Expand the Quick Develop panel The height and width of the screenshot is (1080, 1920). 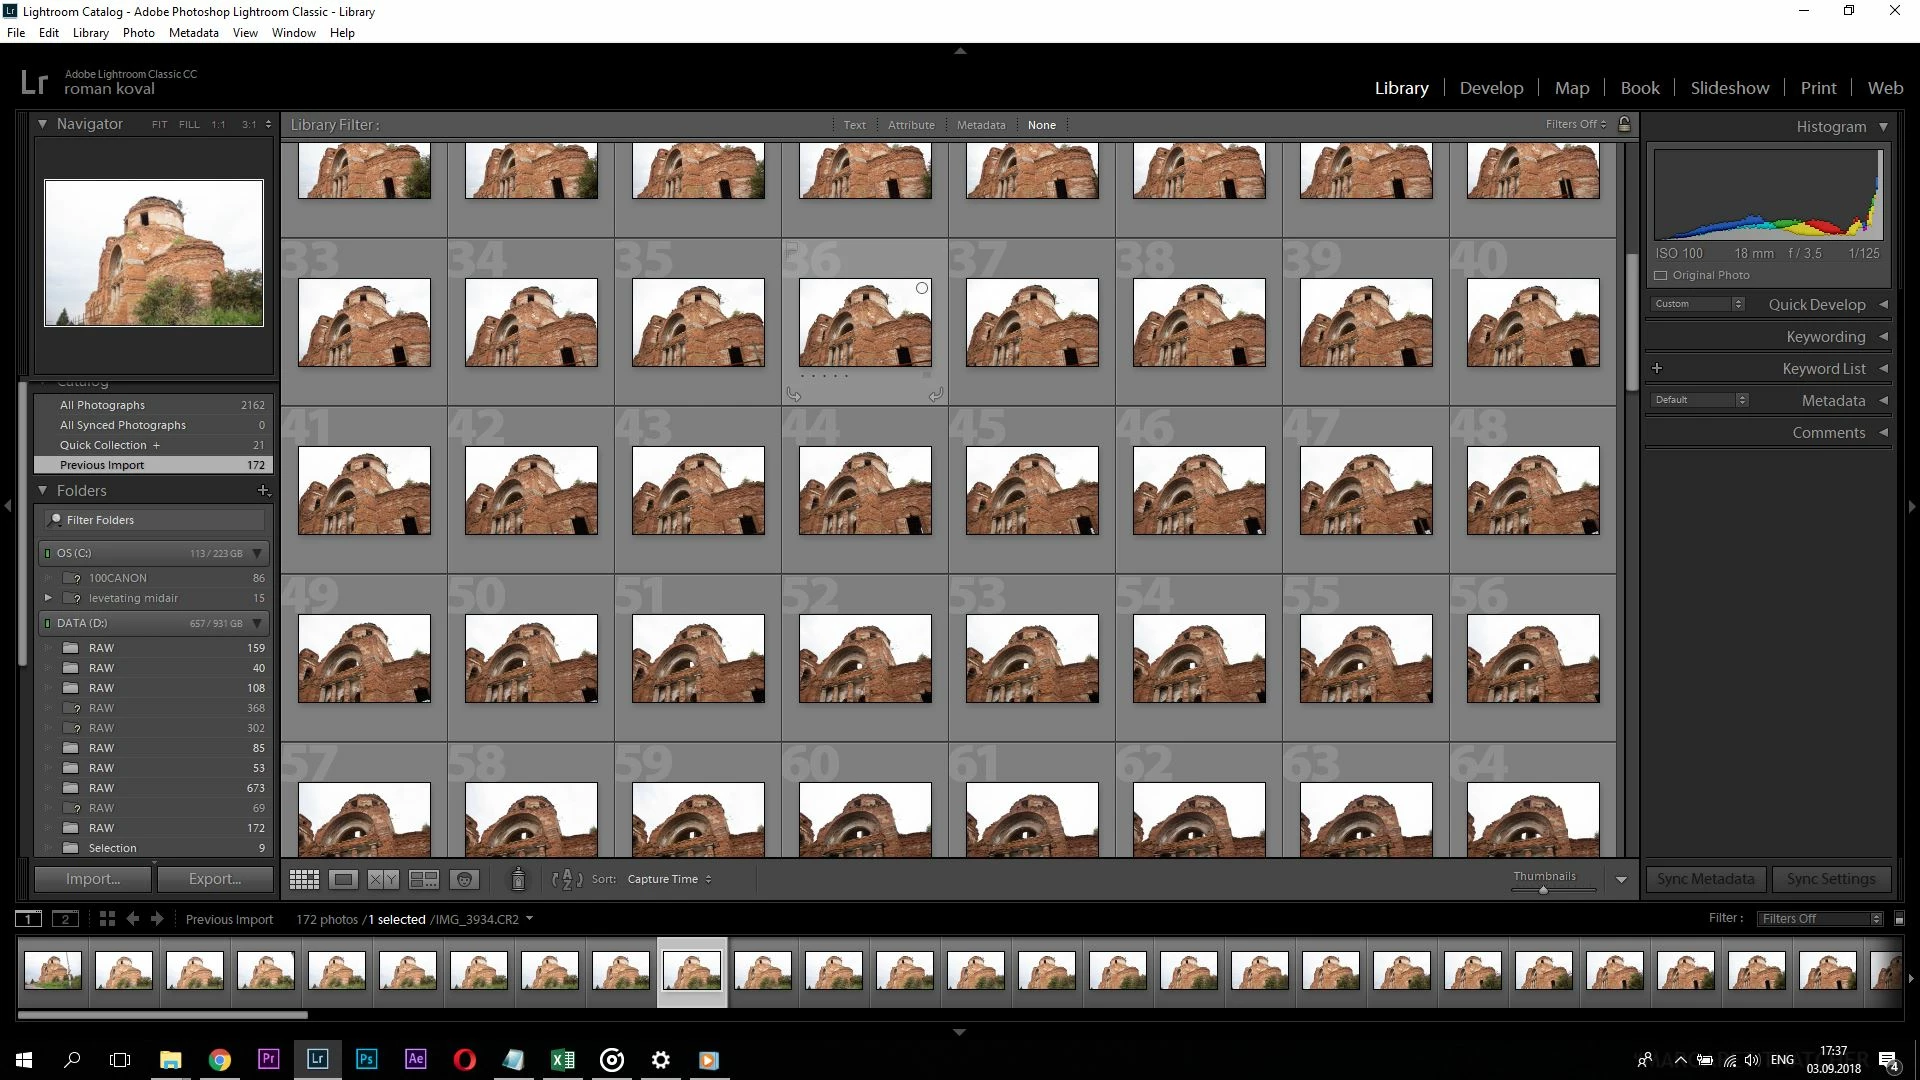[x=1883, y=304]
